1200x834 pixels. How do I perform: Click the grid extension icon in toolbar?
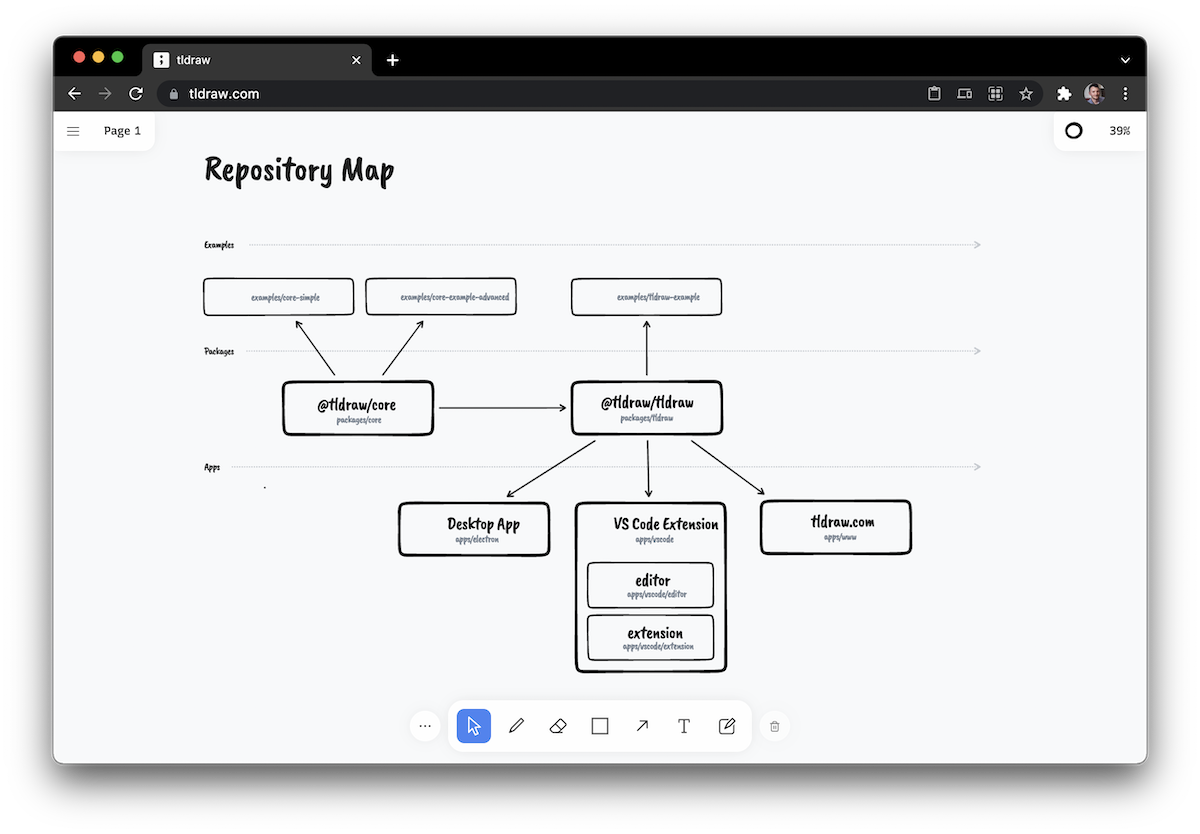[x=995, y=94]
